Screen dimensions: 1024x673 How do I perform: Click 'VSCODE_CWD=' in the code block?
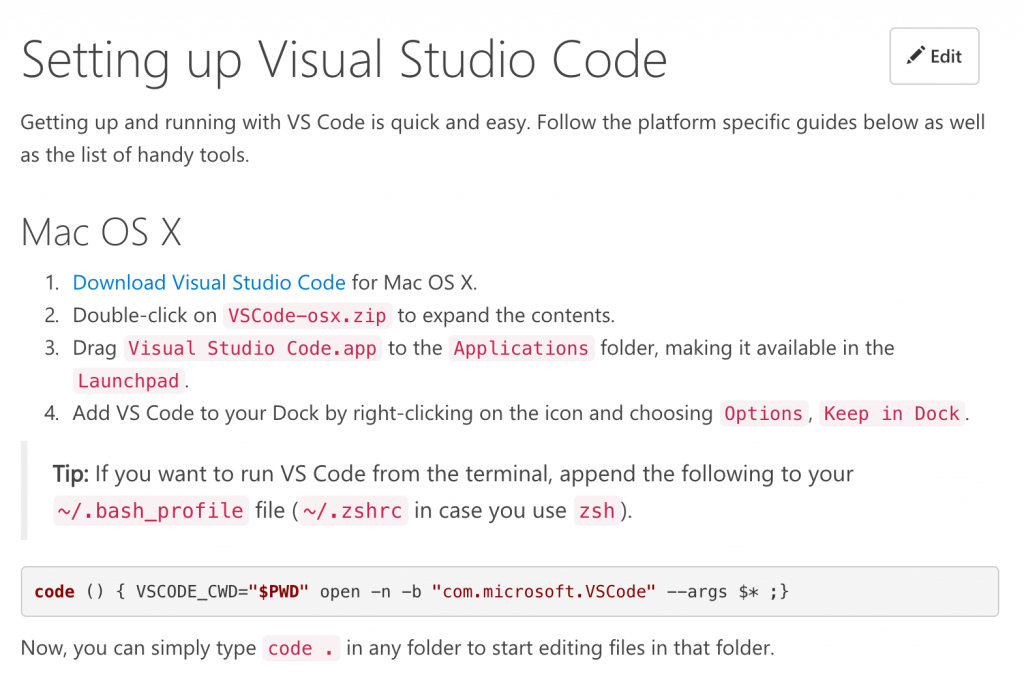coord(192,591)
